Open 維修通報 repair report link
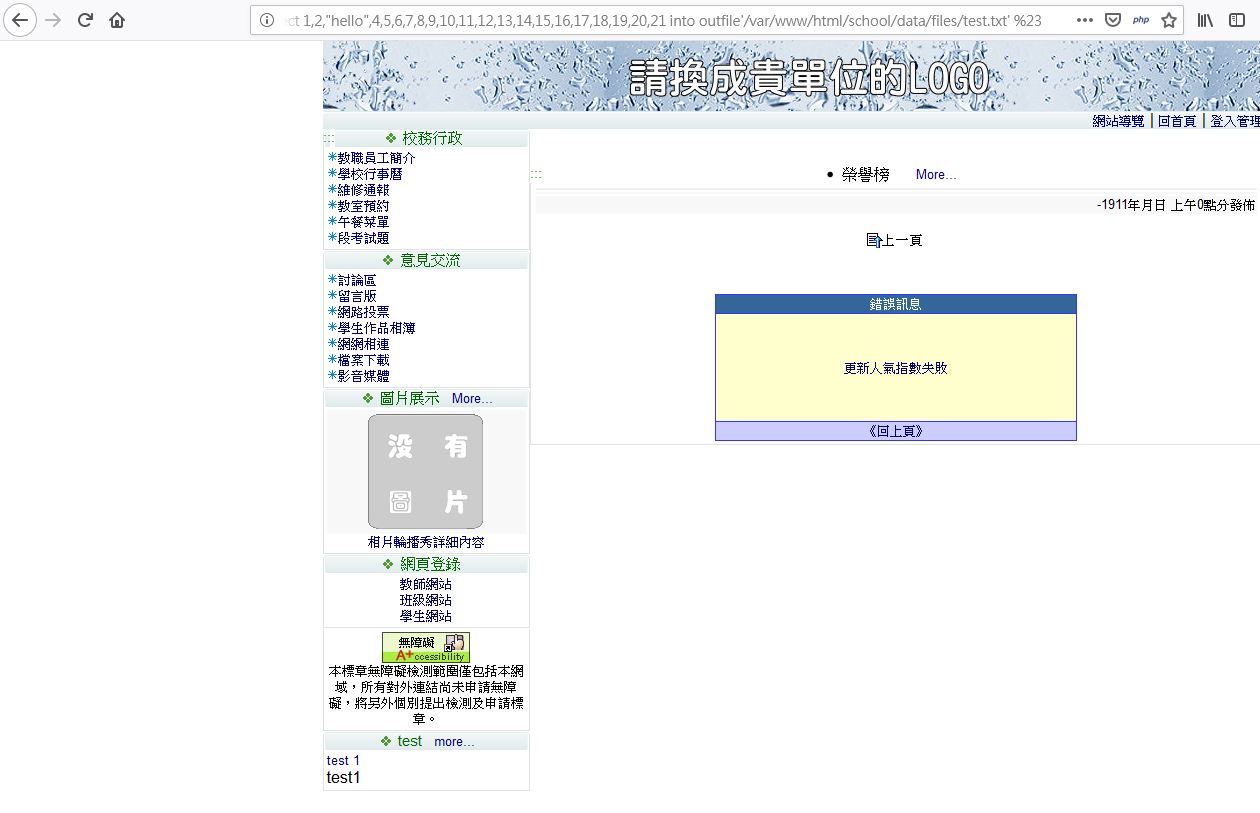The width and height of the screenshot is (1260, 813). [363, 190]
